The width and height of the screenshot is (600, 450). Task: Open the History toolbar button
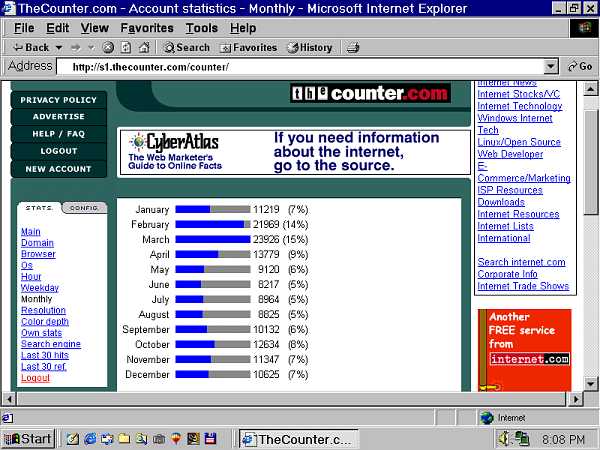coord(310,47)
